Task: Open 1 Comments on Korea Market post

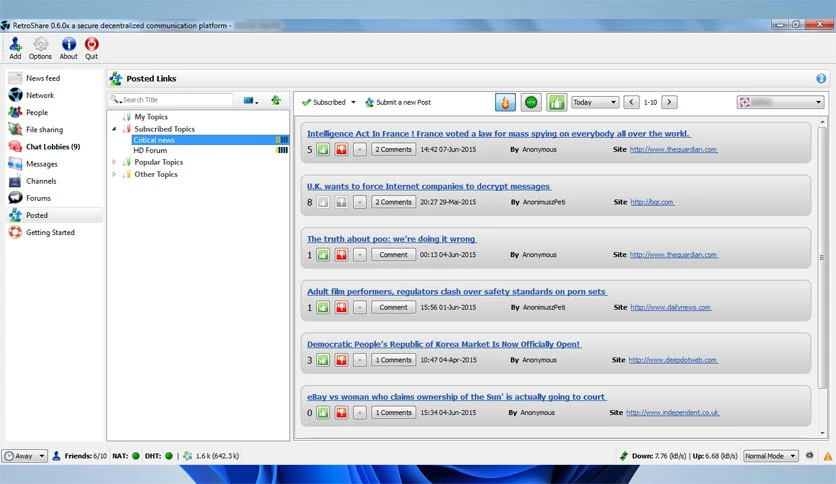Action: click(x=393, y=360)
